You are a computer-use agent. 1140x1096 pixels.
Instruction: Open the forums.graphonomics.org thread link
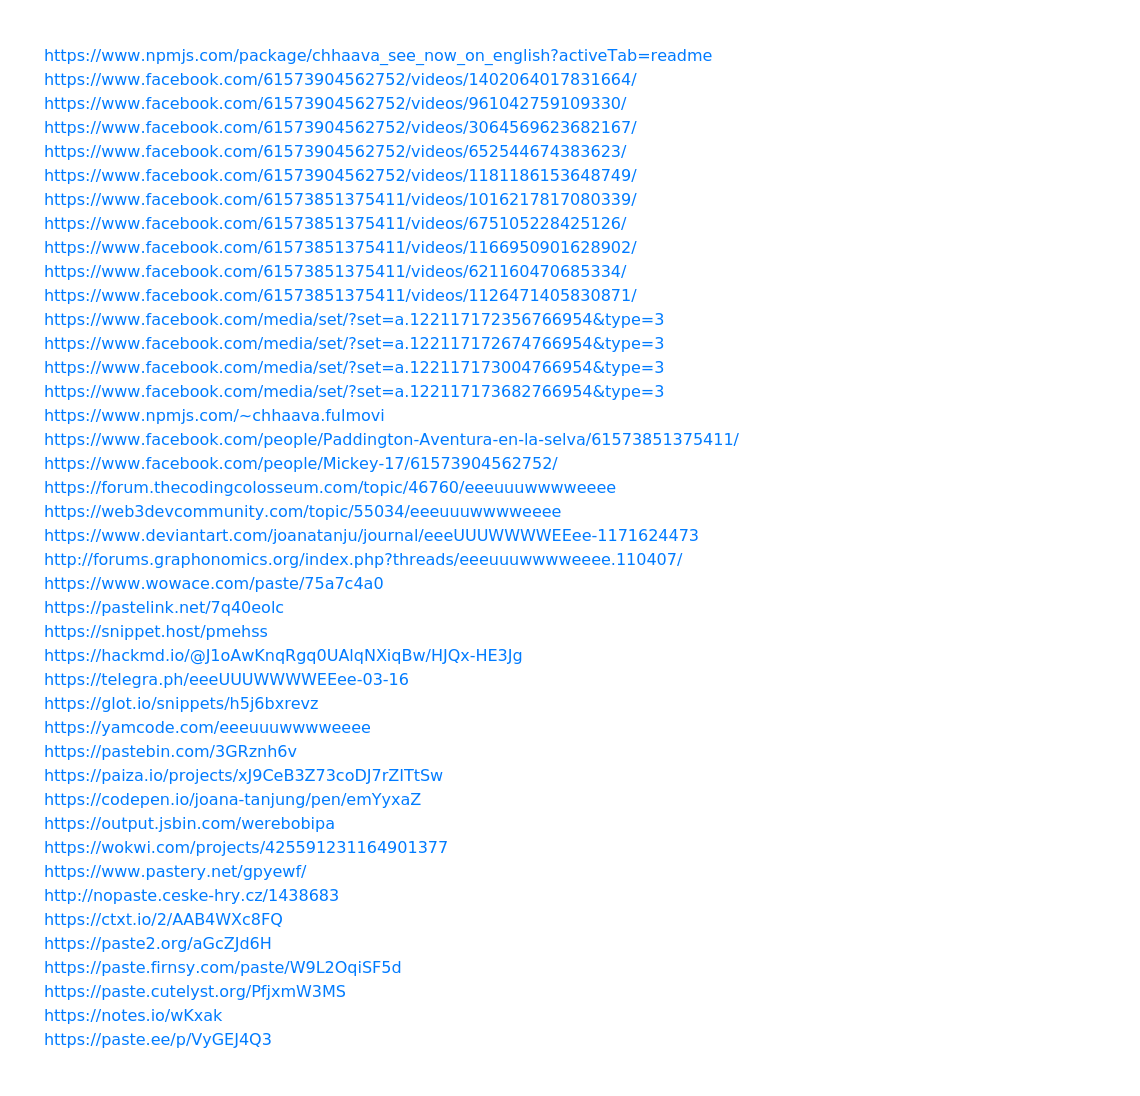point(364,560)
